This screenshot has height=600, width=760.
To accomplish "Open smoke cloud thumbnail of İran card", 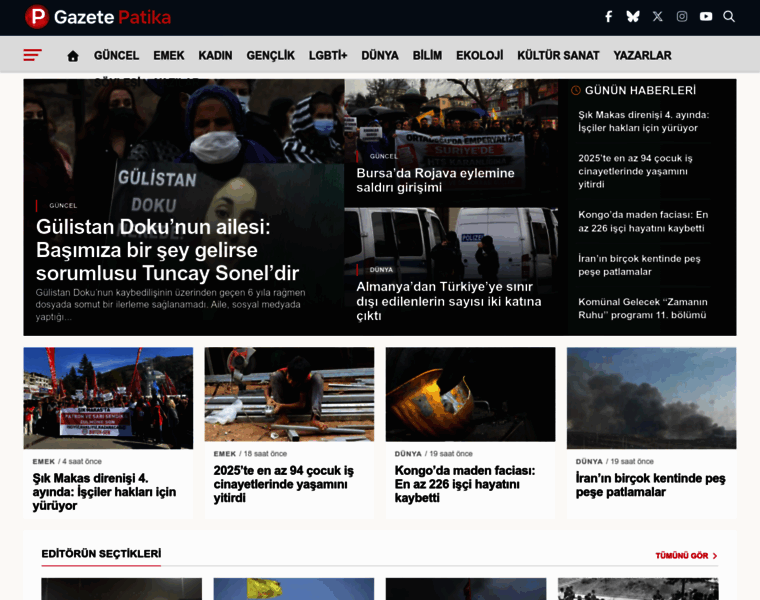I will tap(651, 398).
